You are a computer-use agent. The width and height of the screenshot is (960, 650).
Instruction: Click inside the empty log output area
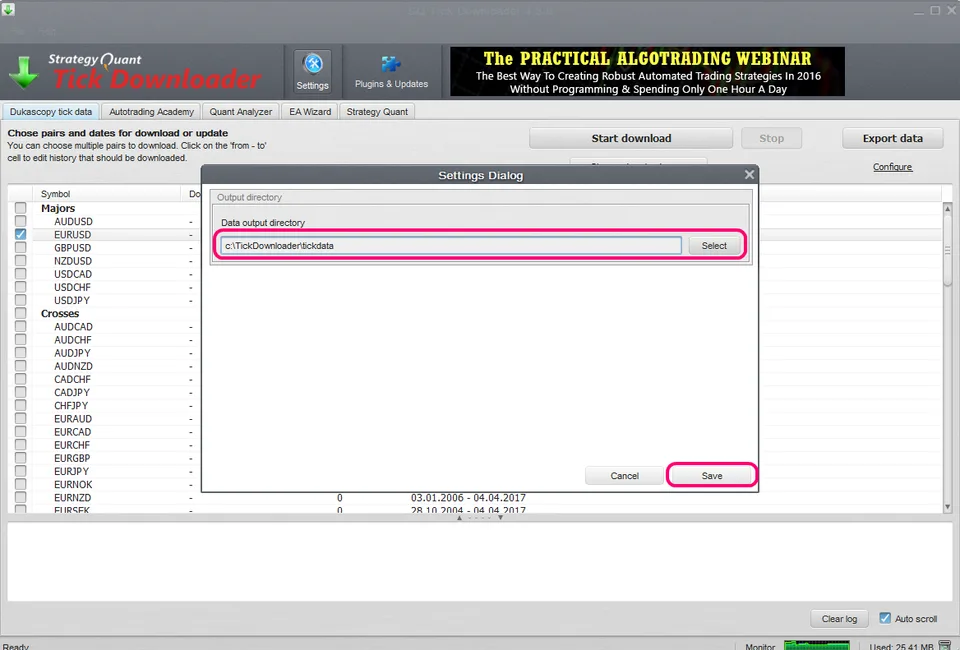click(x=480, y=562)
